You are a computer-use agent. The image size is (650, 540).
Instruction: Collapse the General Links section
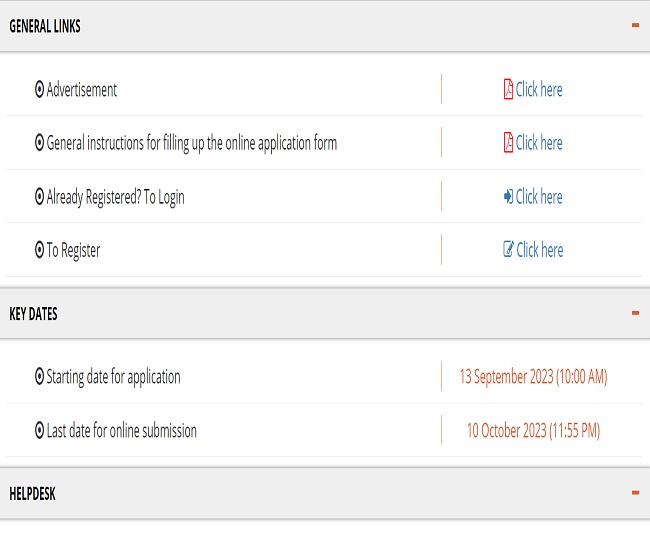pyautogui.click(x=635, y=25)
